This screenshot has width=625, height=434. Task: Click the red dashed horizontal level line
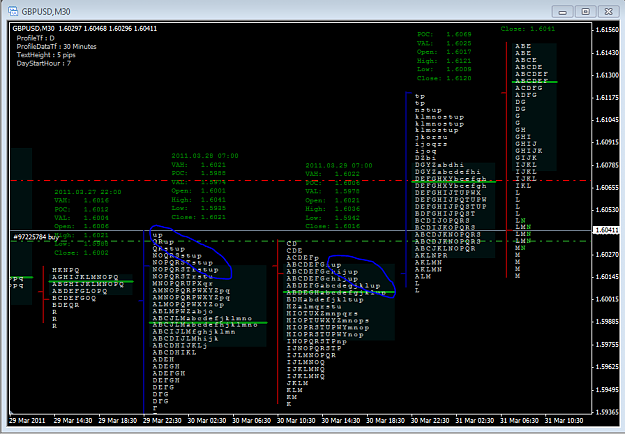coord(301,181)
